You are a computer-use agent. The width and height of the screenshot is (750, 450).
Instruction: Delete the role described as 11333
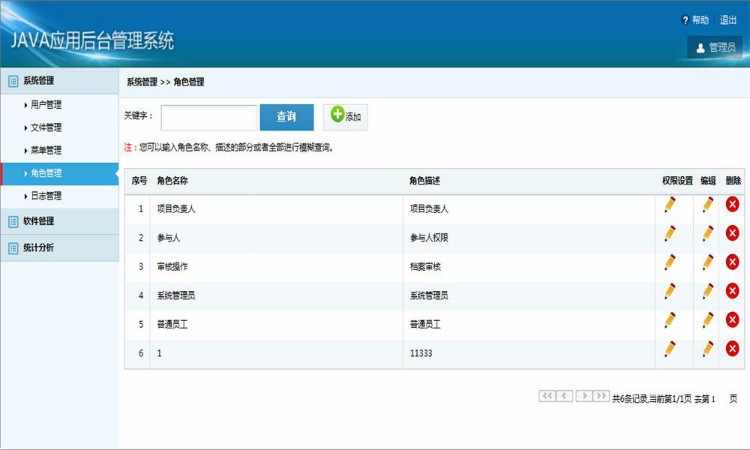pyautogui.click(x=732, y=349)
